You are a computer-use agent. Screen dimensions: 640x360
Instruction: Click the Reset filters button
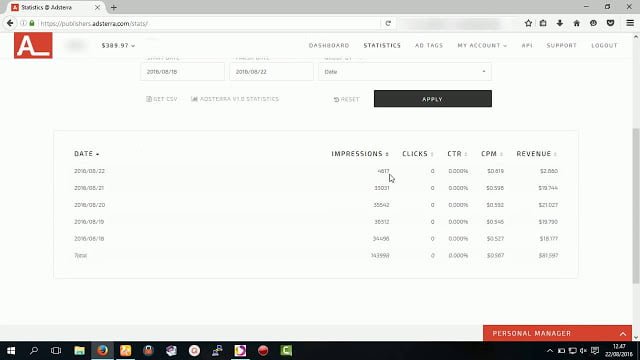pos(347,99)
